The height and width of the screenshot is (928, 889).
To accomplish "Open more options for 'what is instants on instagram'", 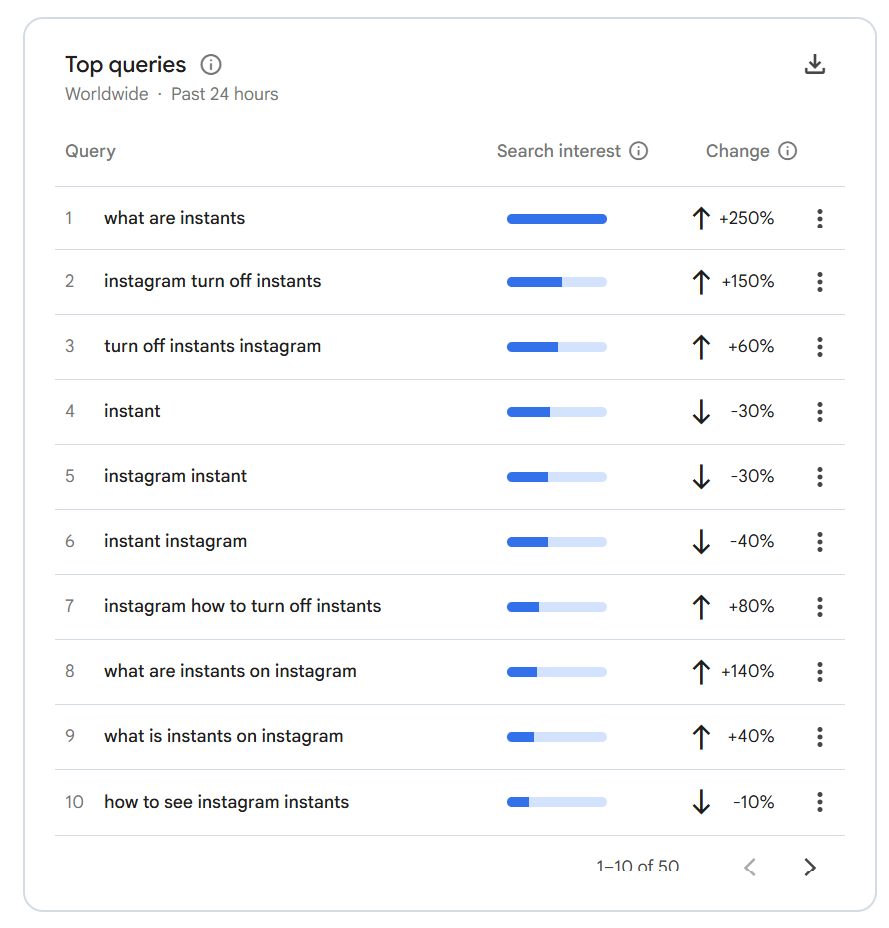I will pos(820,737).
